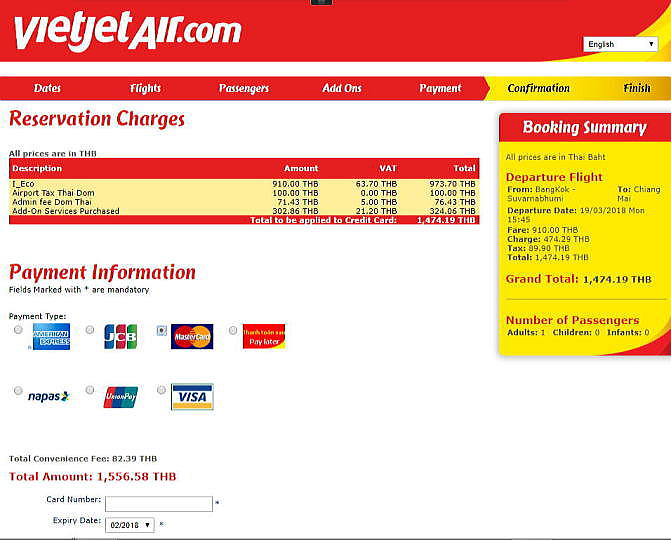Viewport: 671px width, 540px height.
Task: Click the Booking Summary header
Action: [x=585, y=127]
